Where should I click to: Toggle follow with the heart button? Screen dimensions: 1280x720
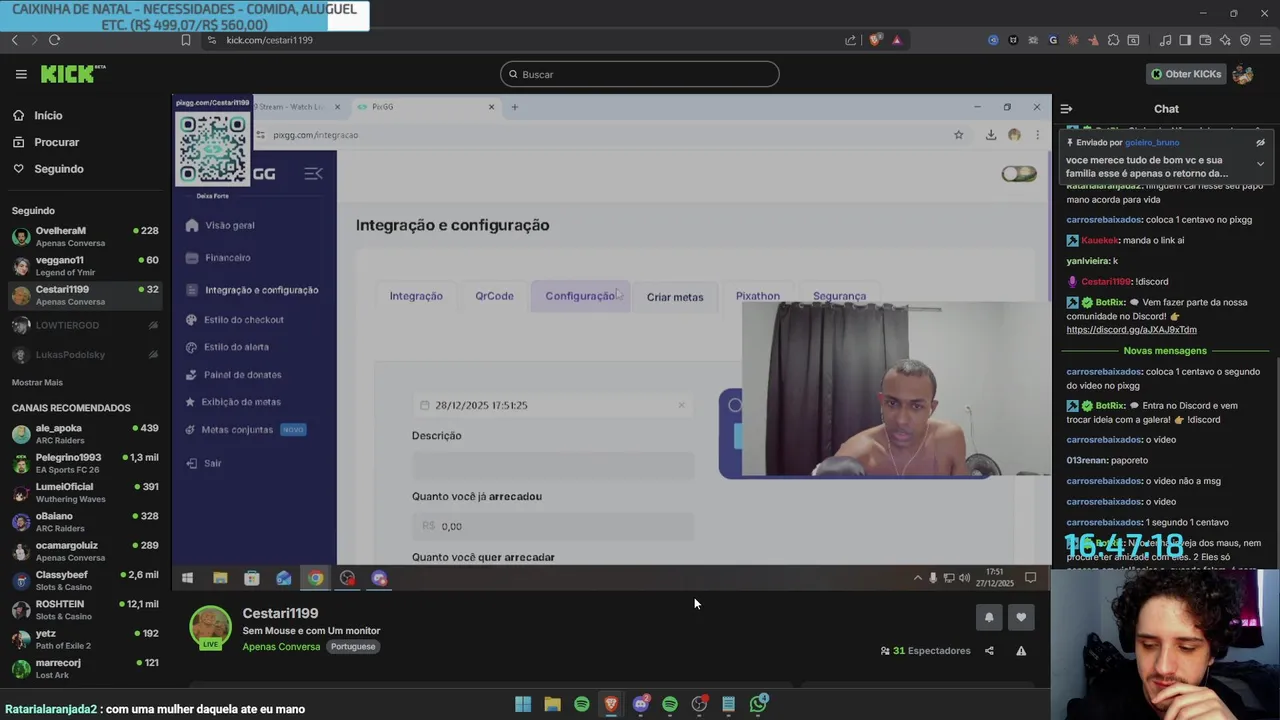tap(1021, 617)
